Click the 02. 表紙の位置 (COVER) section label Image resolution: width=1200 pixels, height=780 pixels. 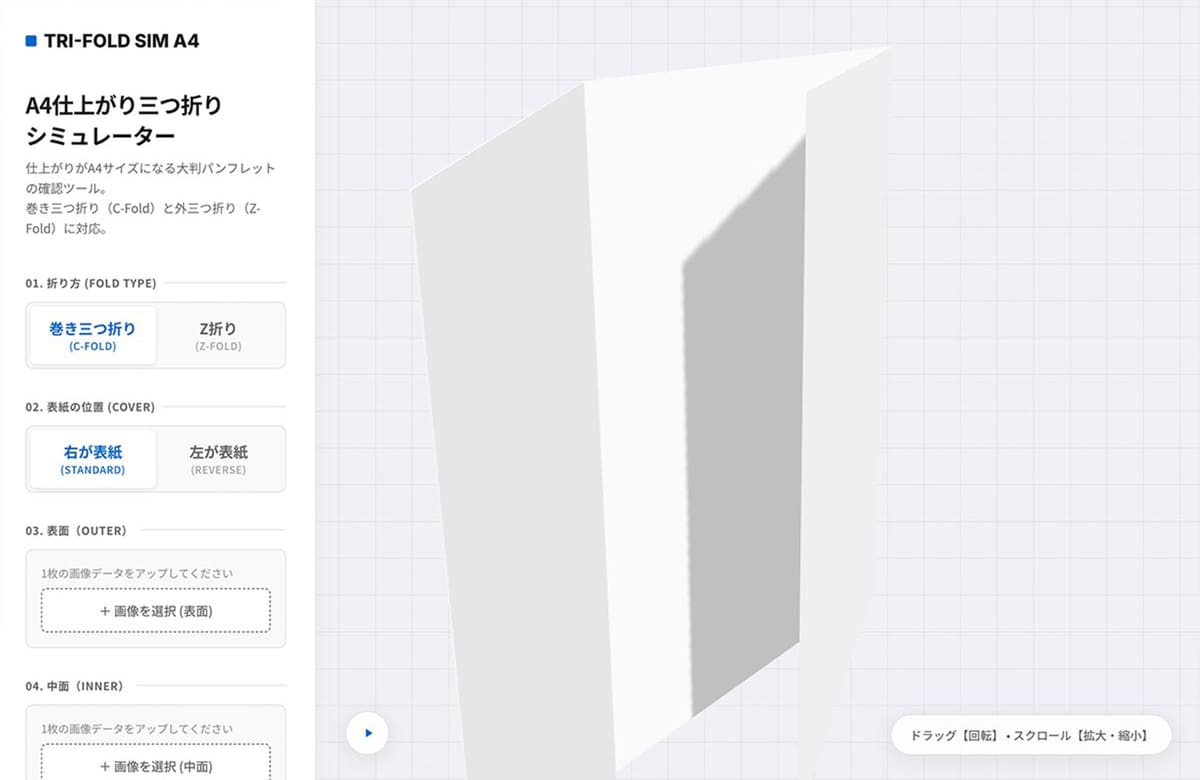(x=90, y=407)
